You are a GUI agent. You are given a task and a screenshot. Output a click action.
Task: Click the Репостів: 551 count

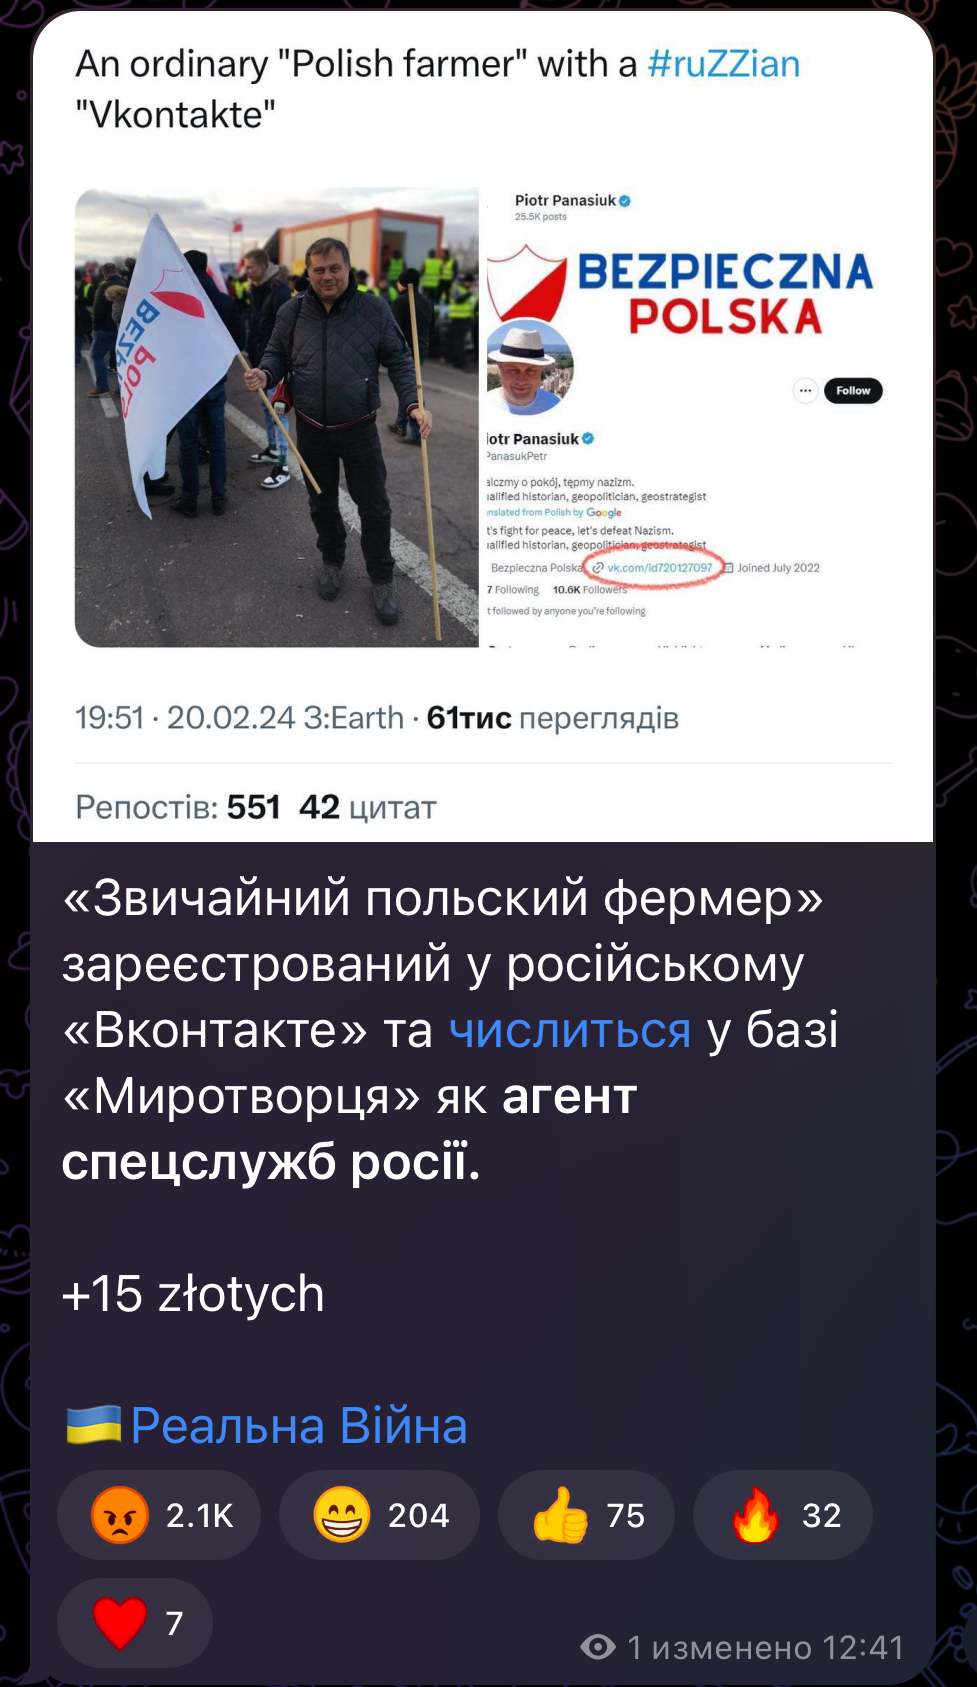(x=178, y=807)
